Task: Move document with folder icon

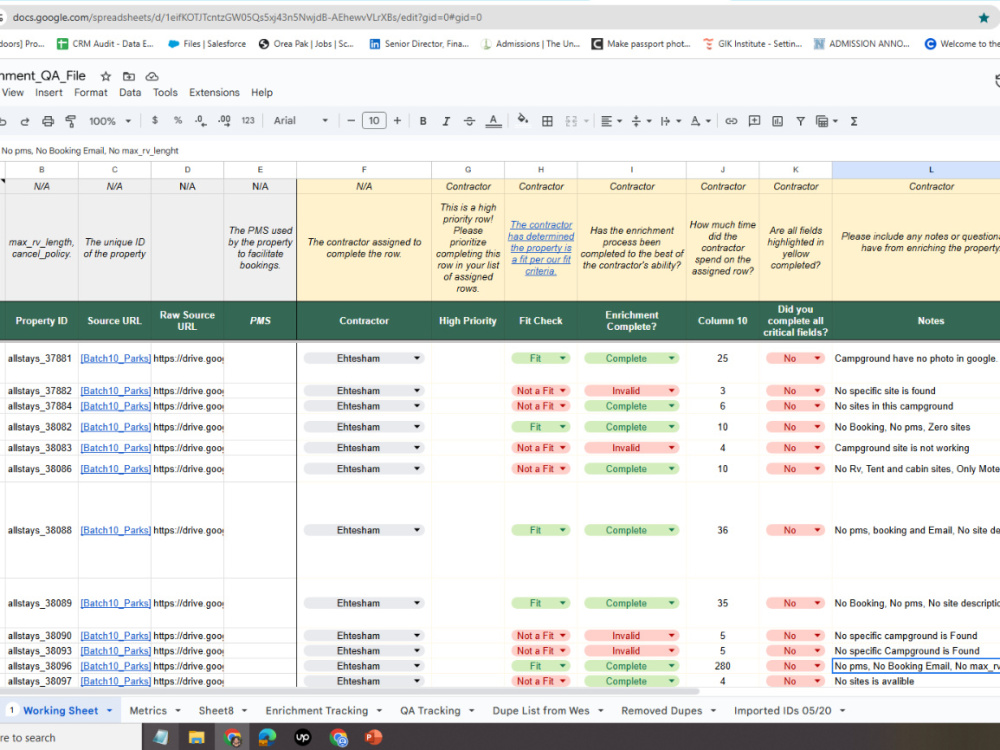Action: pos(129,76)
